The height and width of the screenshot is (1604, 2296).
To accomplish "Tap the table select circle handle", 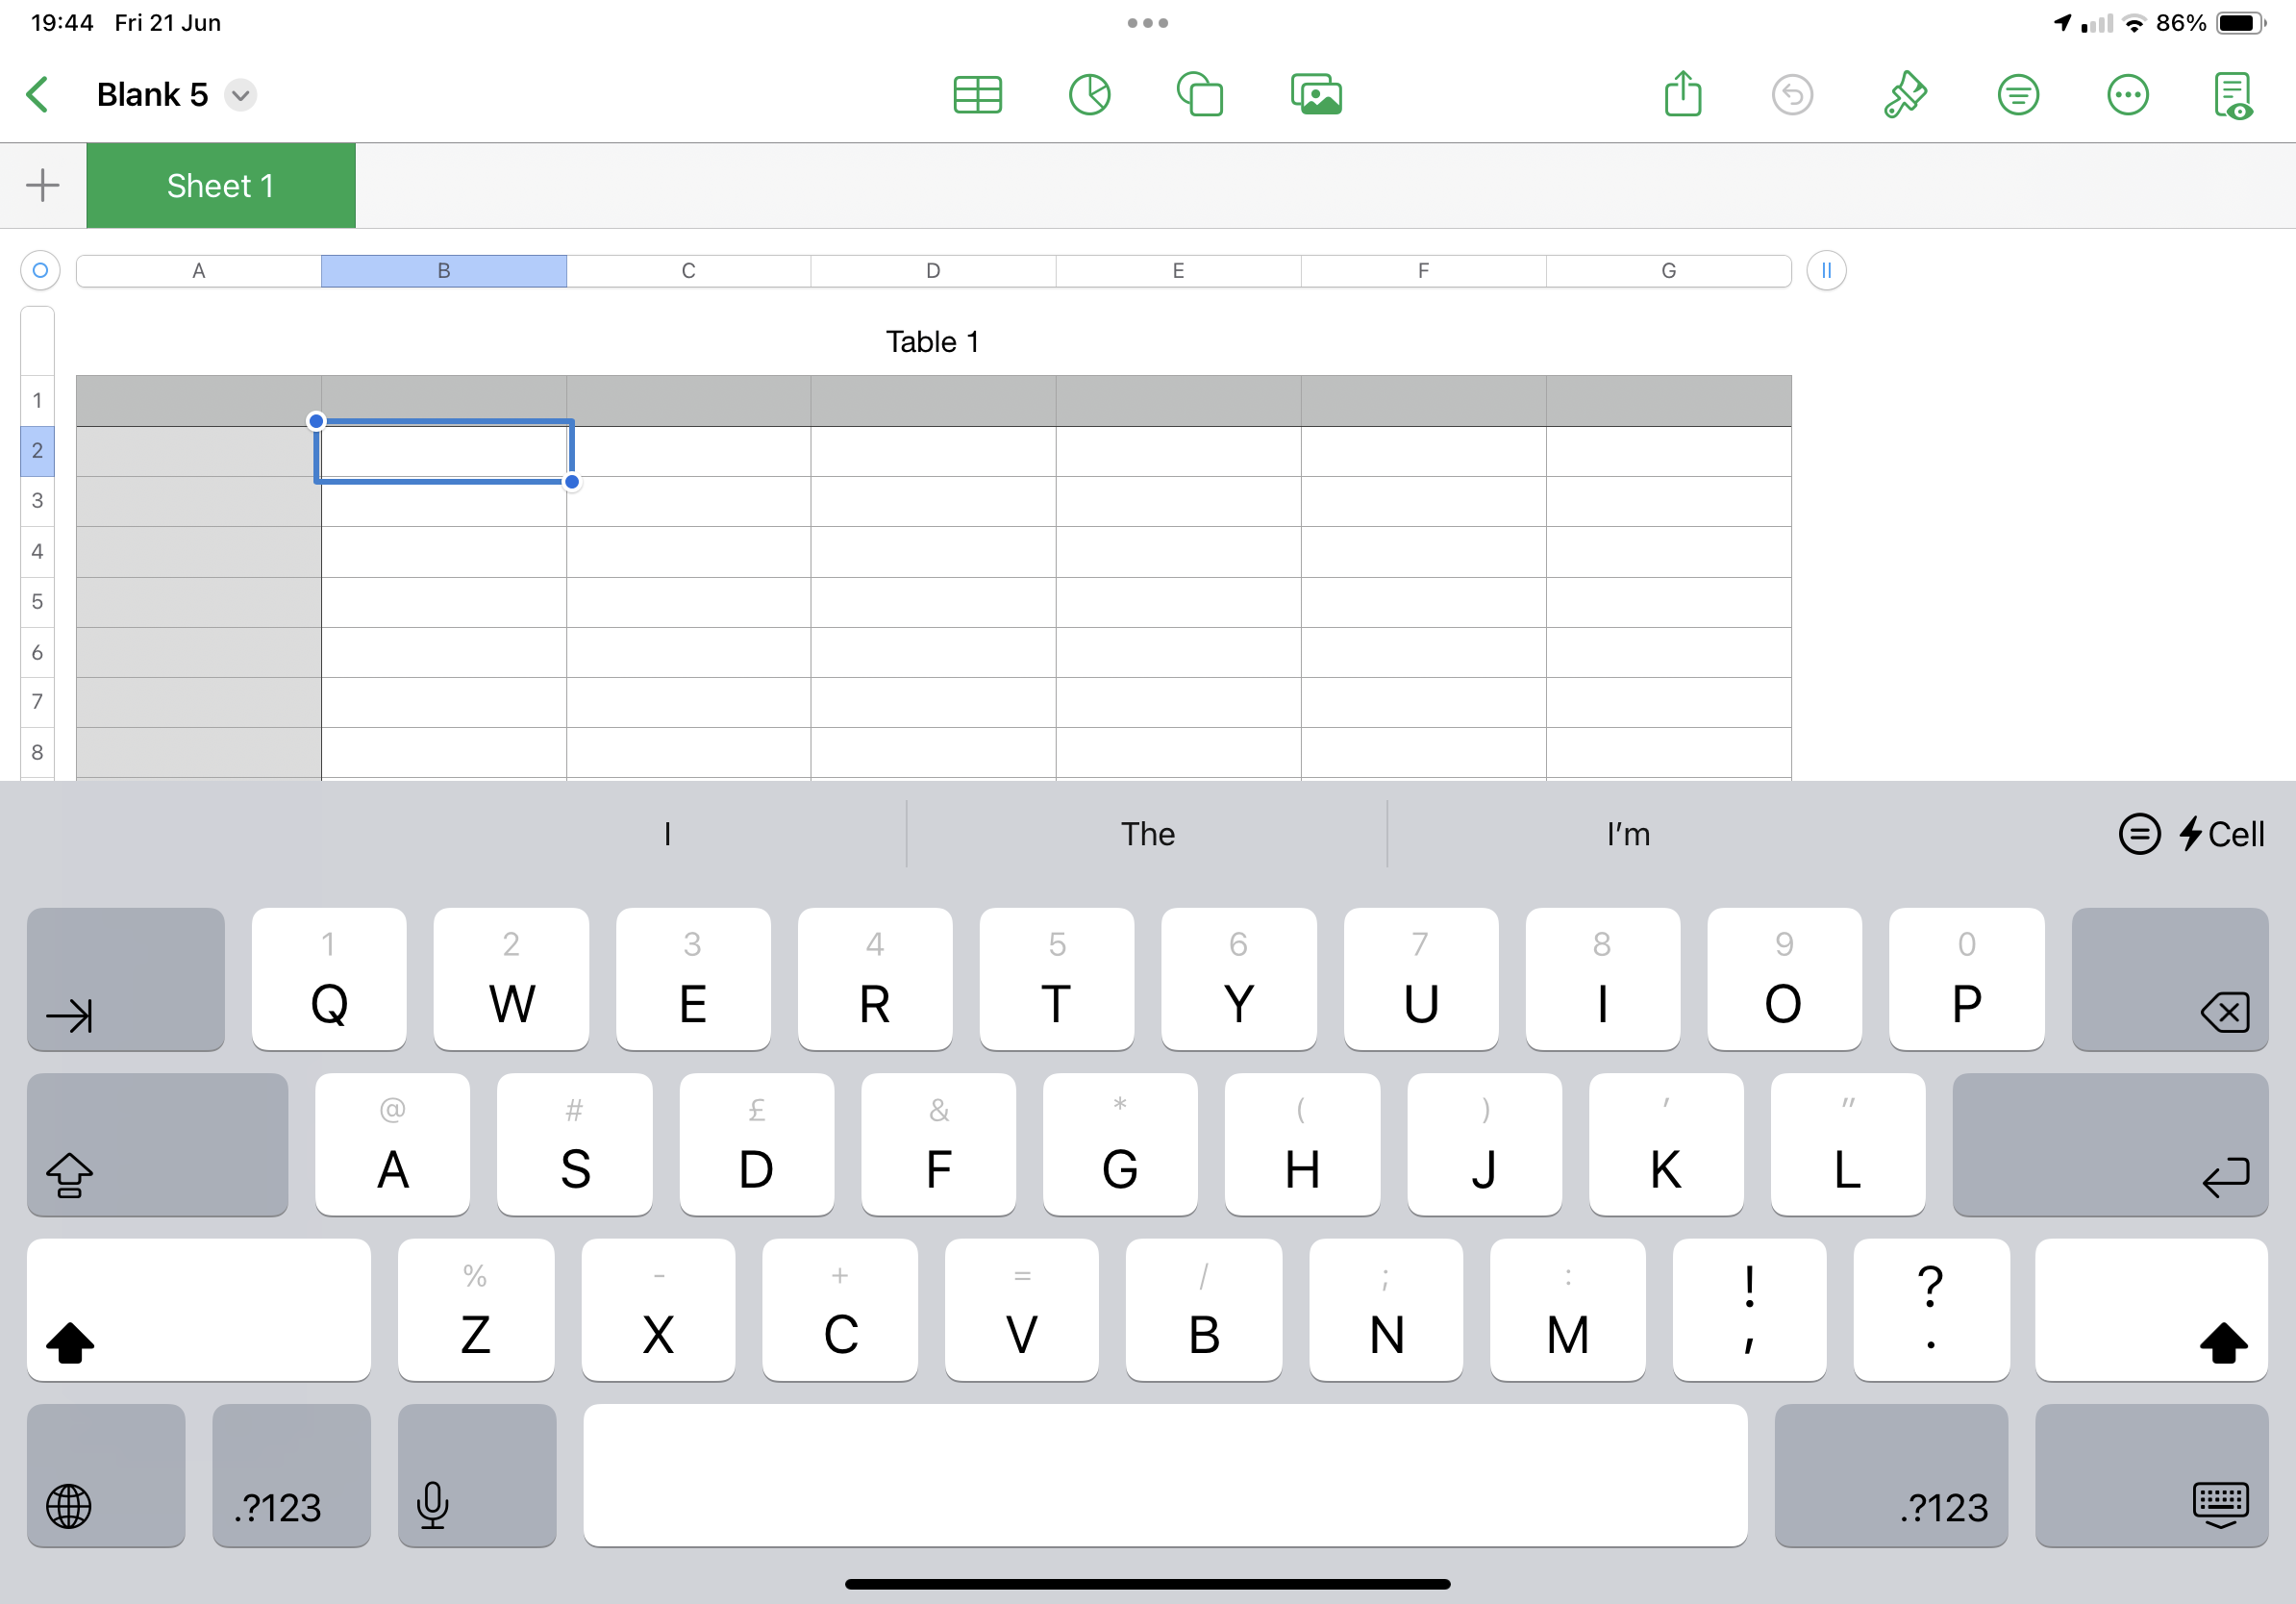I will click(40, 270).
